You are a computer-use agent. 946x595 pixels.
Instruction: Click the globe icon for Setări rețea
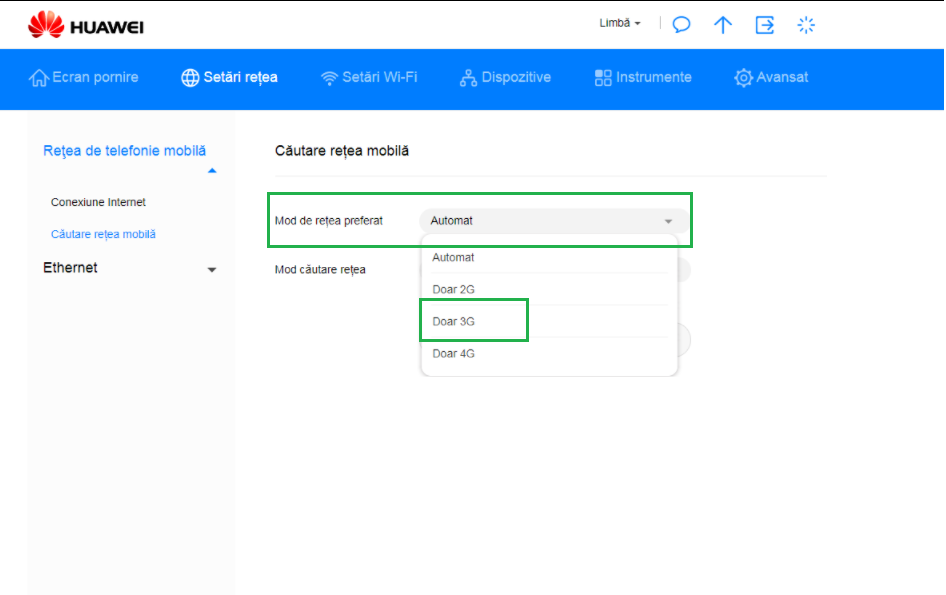click(x=190, y=78)
